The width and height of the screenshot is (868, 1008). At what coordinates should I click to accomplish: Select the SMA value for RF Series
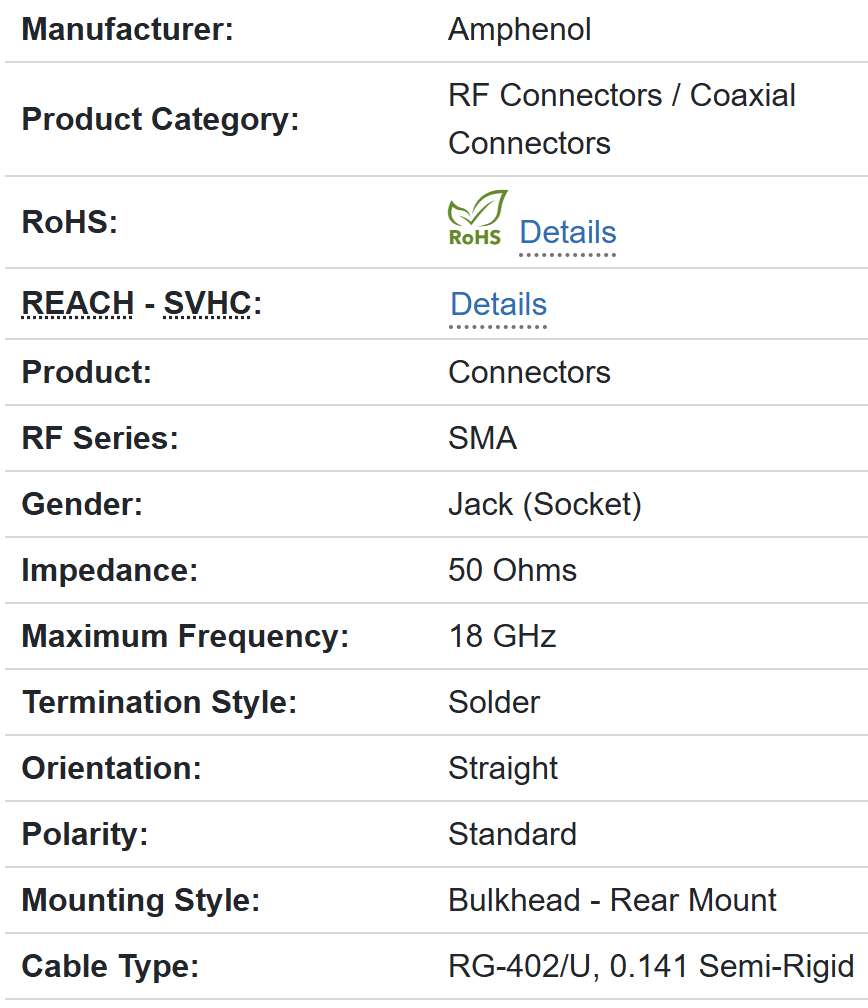point(482,438)
